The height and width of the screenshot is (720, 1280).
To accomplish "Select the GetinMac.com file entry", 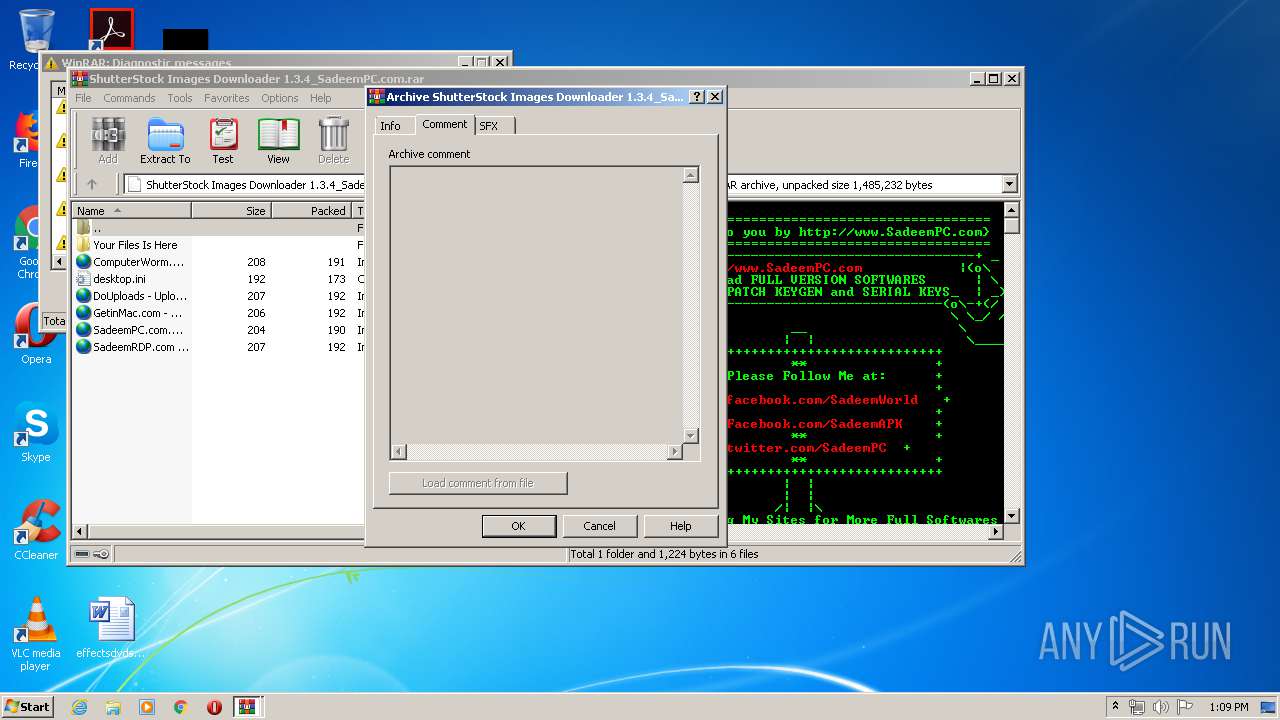I will pyautogui.click(x=131, y=313).
